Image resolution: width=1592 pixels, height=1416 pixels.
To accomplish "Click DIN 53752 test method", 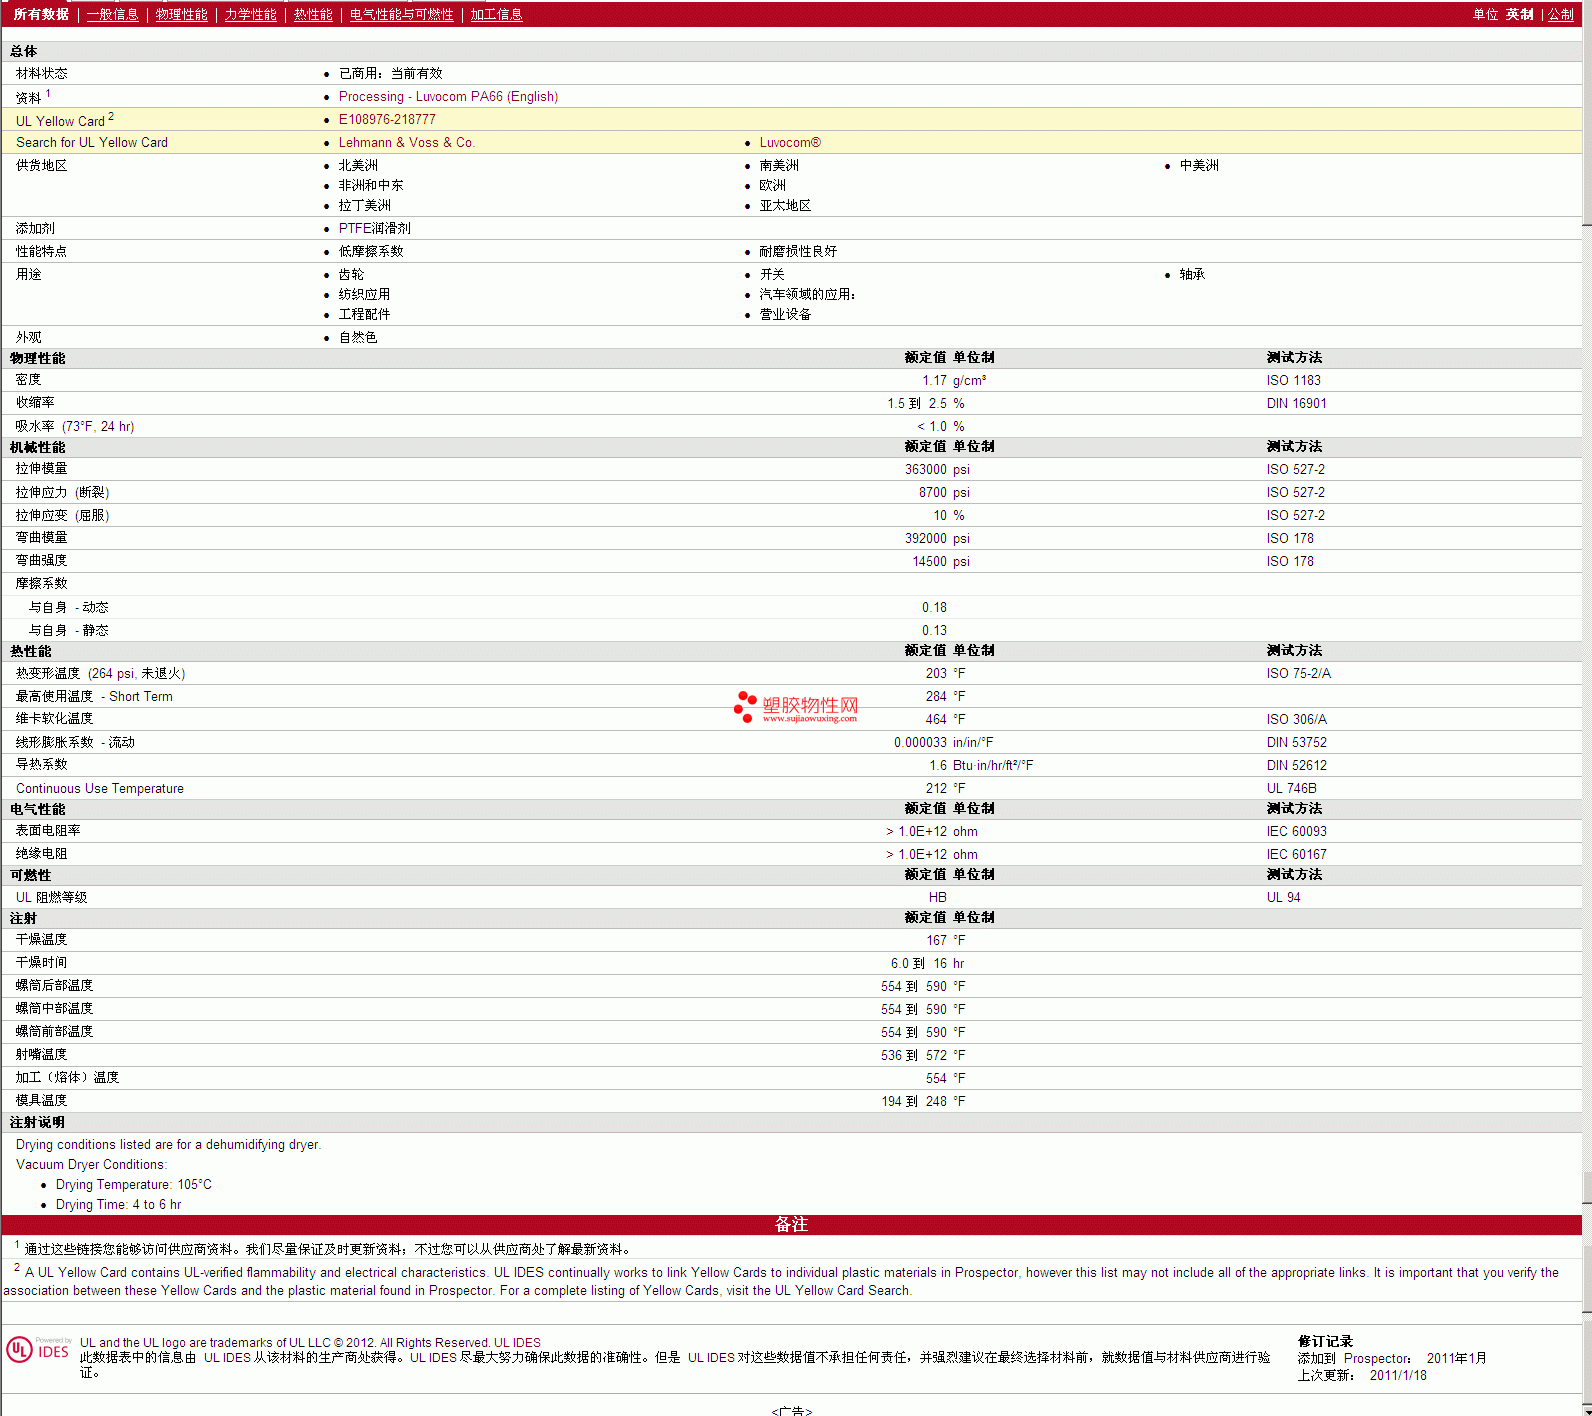I will coord(1296,742).
